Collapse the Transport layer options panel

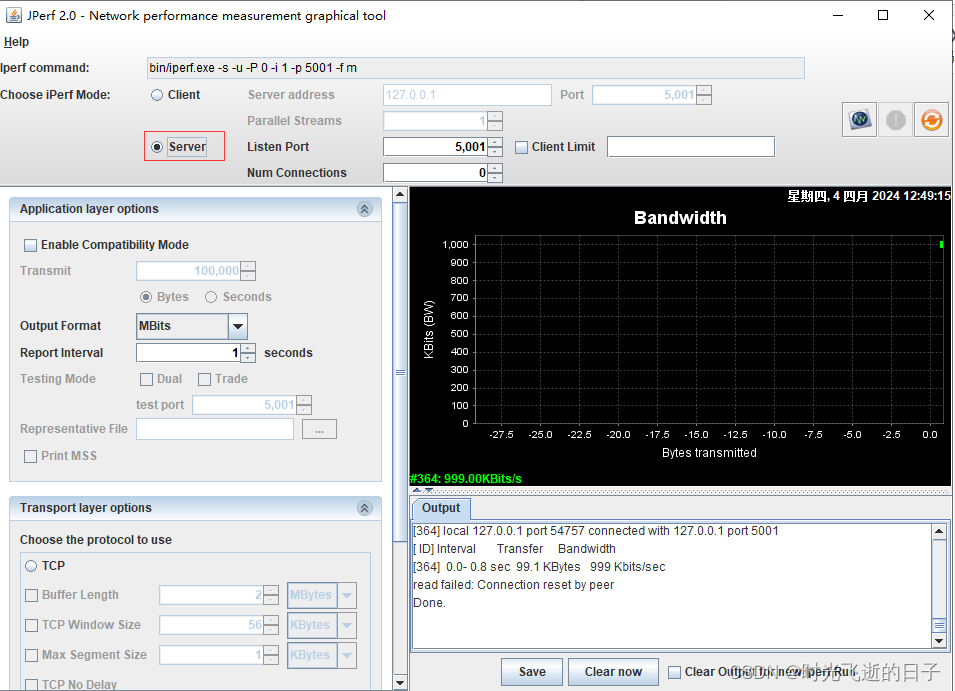pyautogui.click(x=364, y=507)
